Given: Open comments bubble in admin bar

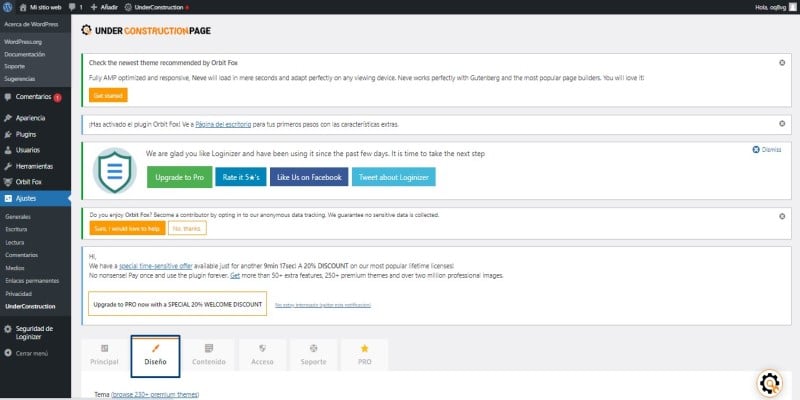Looking at the screenshot, I should point(76,7).
